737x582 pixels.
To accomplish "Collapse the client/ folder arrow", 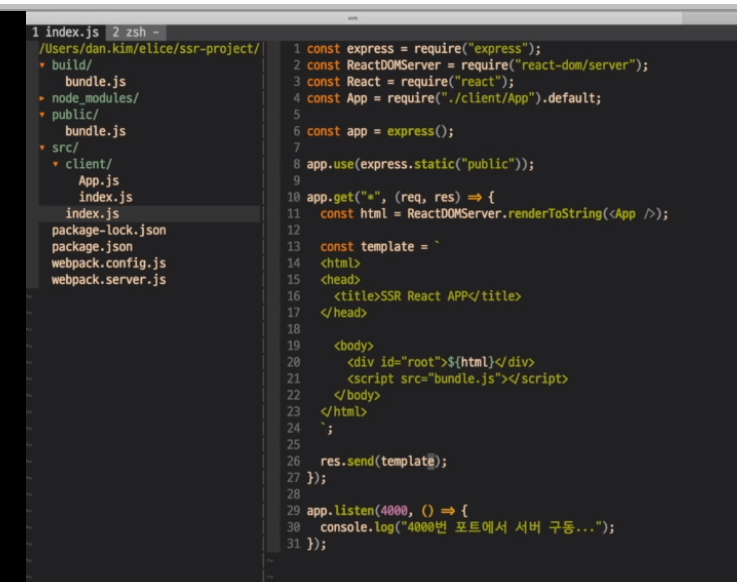I will tap(55, 164).
